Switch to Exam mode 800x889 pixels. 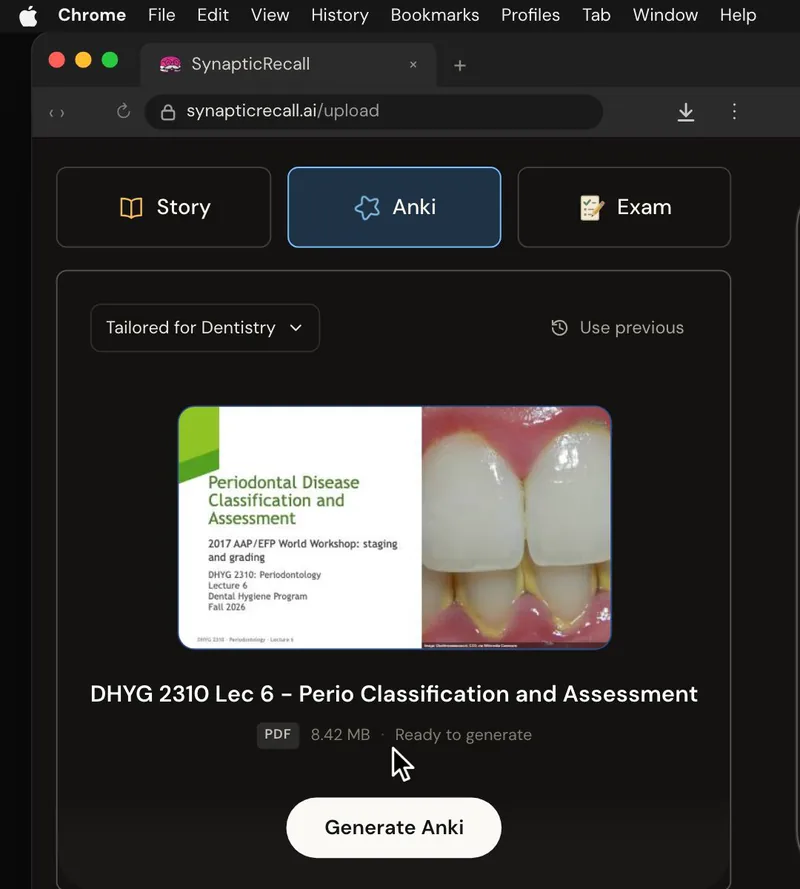pyautogui.click(x=624, y=207)
